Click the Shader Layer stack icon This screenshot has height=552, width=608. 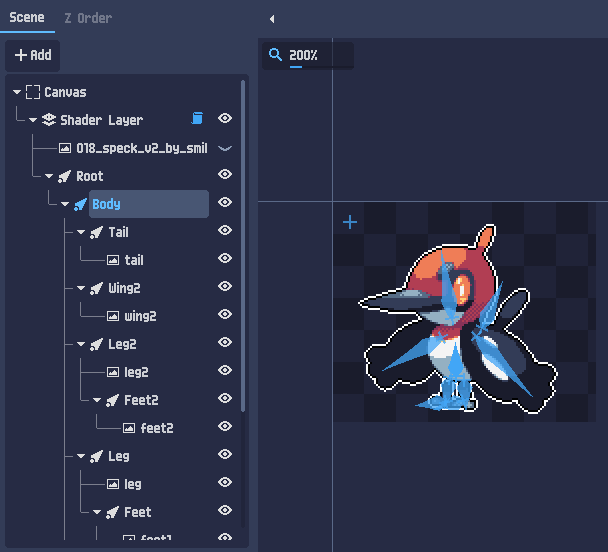(49, 120)
